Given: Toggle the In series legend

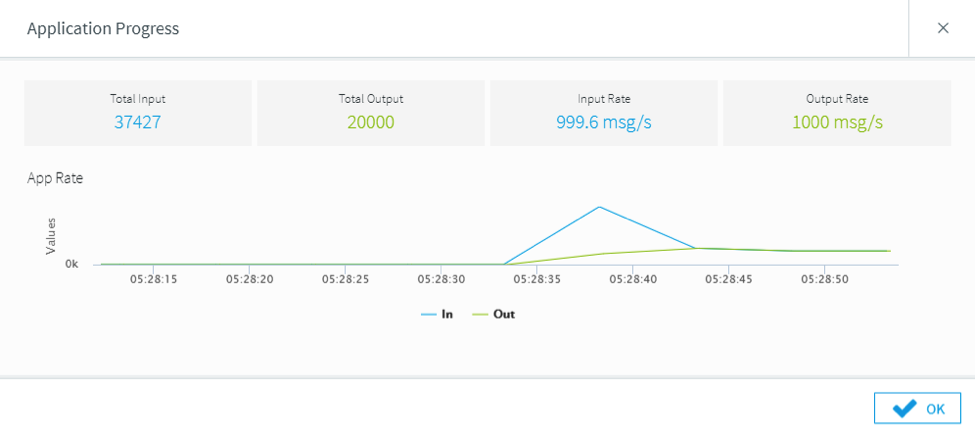Looking at the screenshot, I should pos(447,314).
